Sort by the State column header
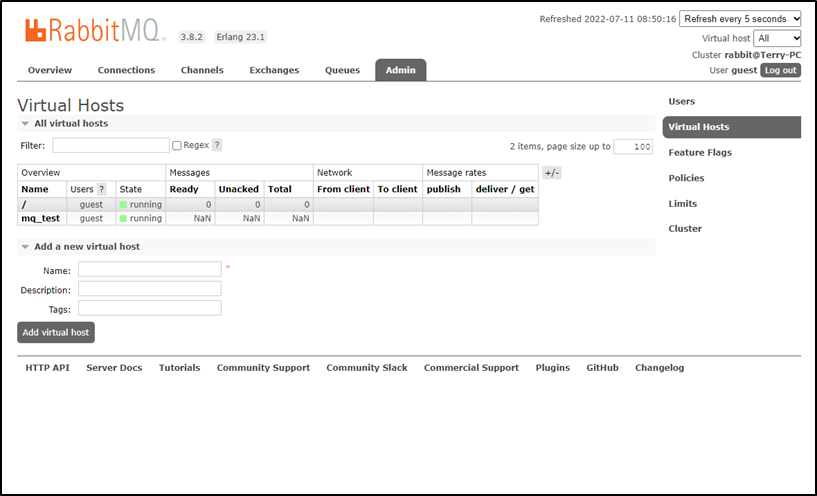The image size is (817, 496). (130, 189)
